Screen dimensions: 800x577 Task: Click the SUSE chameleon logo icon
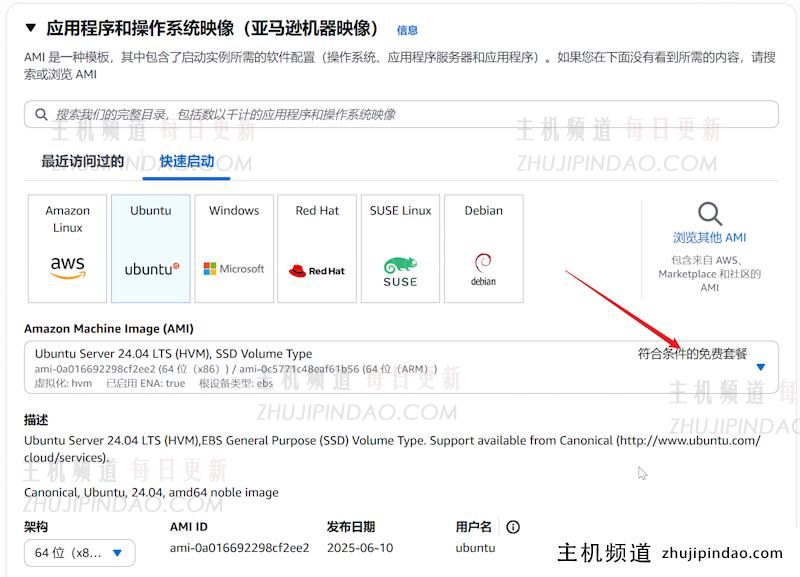point(401,272)
